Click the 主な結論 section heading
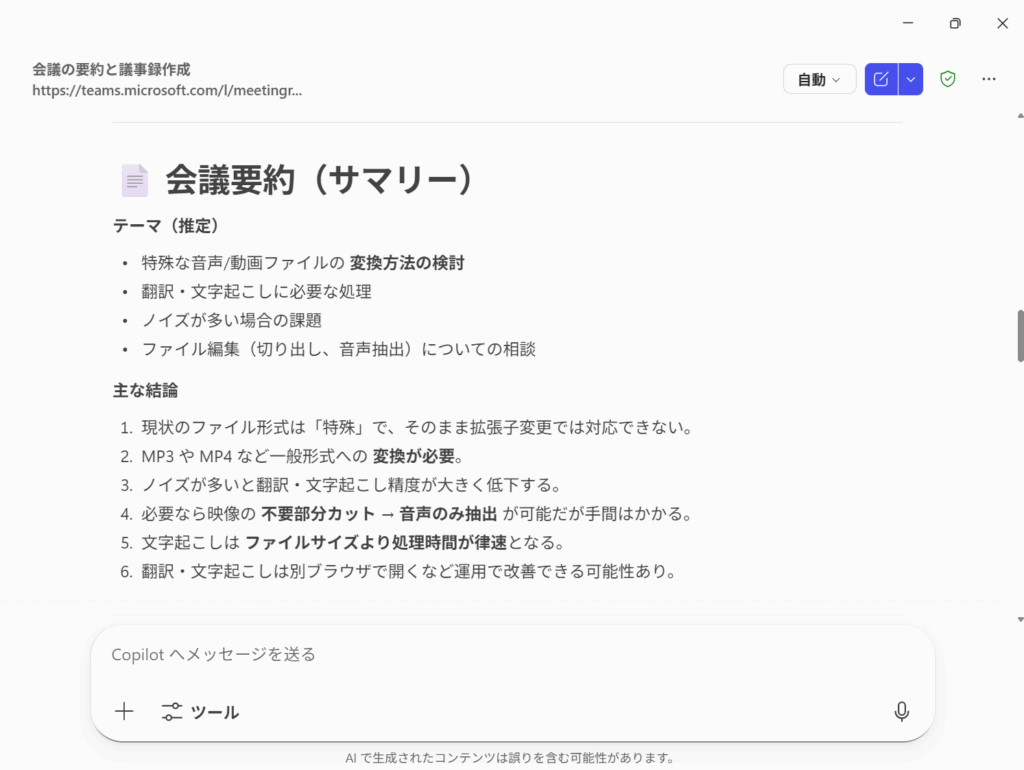 tap(146, 390)
